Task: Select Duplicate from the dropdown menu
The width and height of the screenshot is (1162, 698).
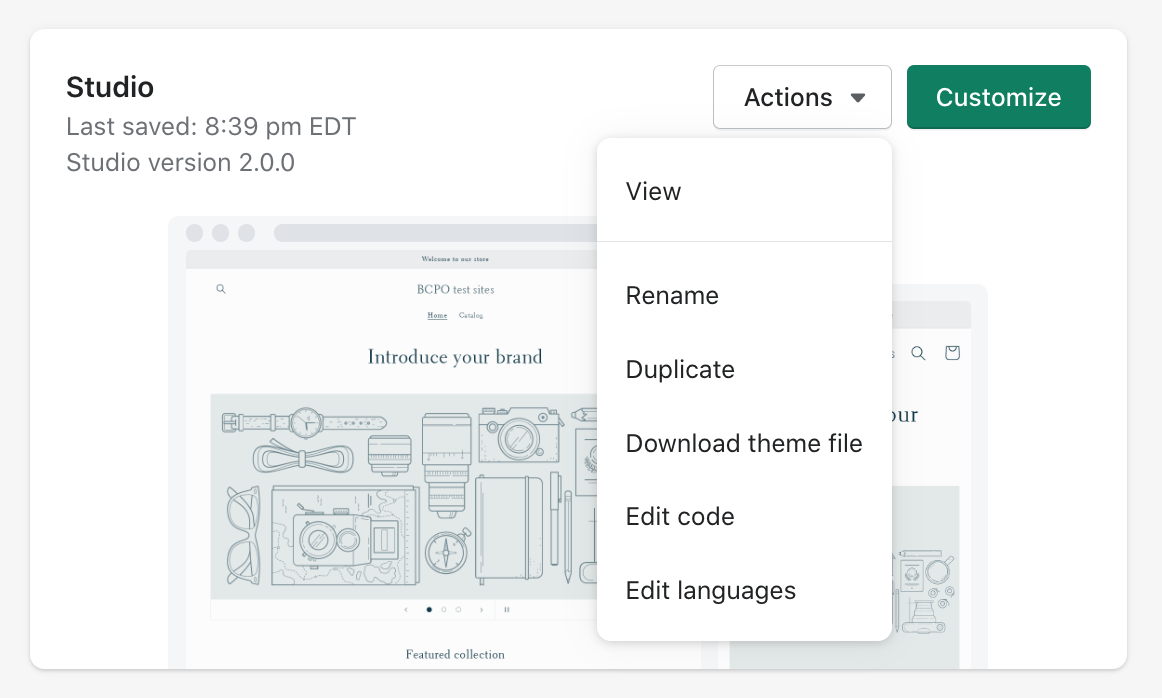Action: (x=744, y=369)
